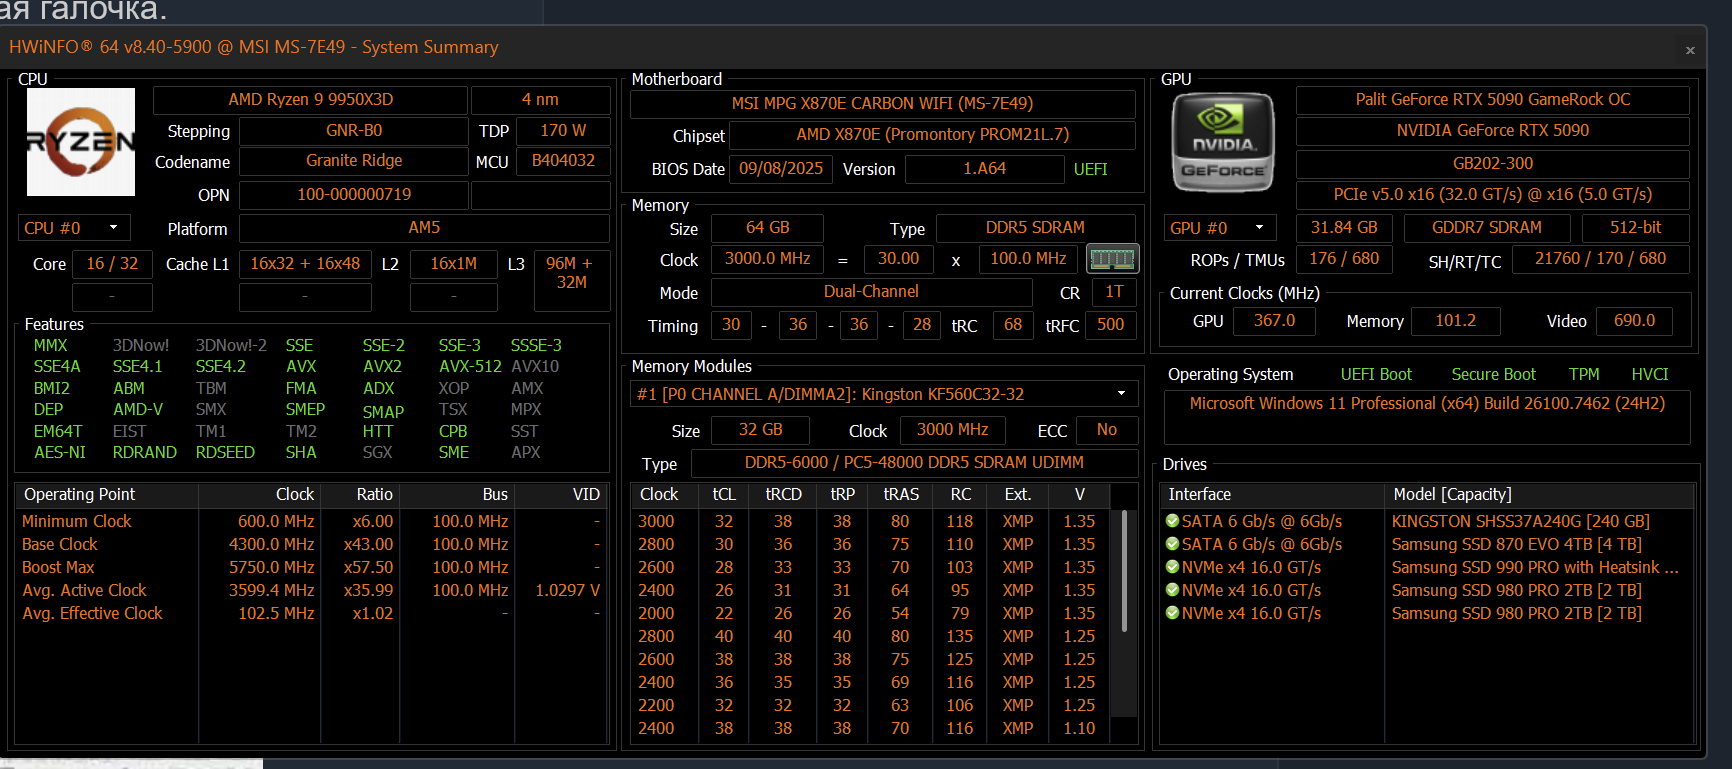Select the Avg. Active Clock row

click(x=311, y=590)
